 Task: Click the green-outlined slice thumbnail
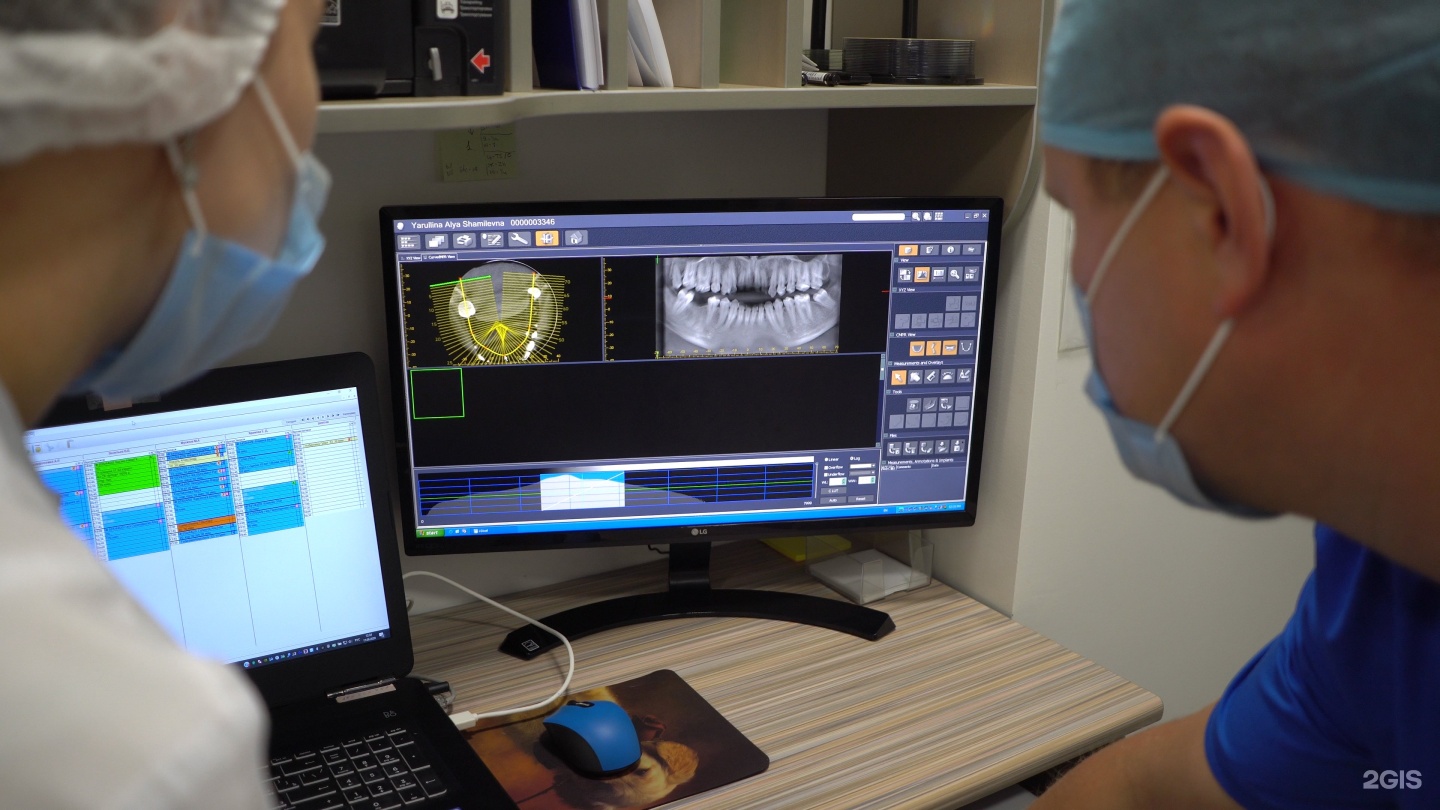437,393
